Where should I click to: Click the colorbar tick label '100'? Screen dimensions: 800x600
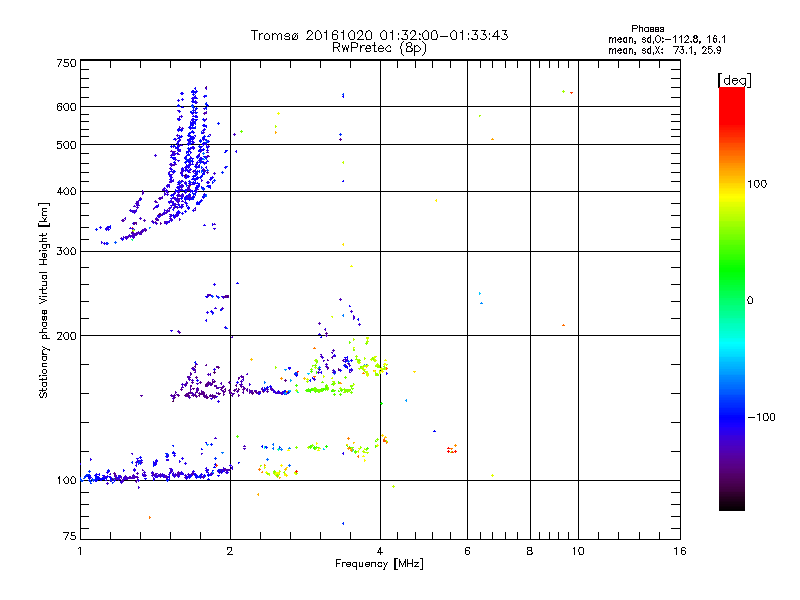757,184
